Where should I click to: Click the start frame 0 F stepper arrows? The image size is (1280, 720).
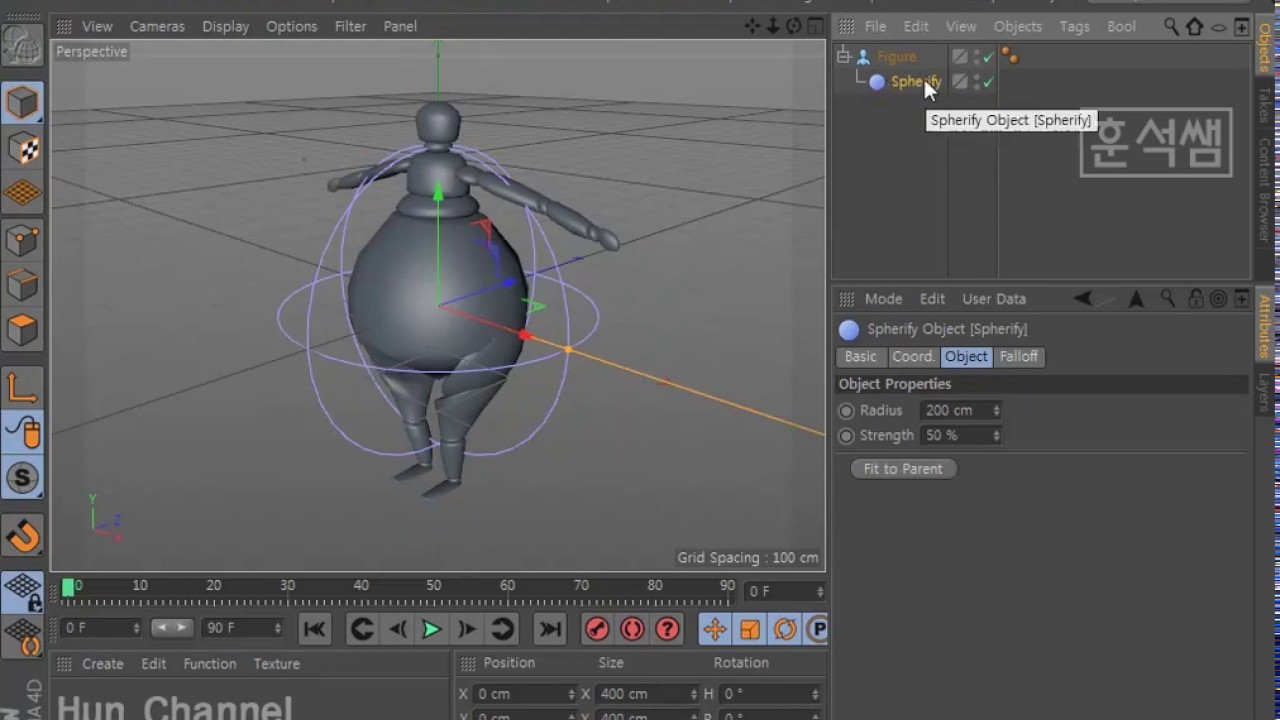[x=136, y=628]
